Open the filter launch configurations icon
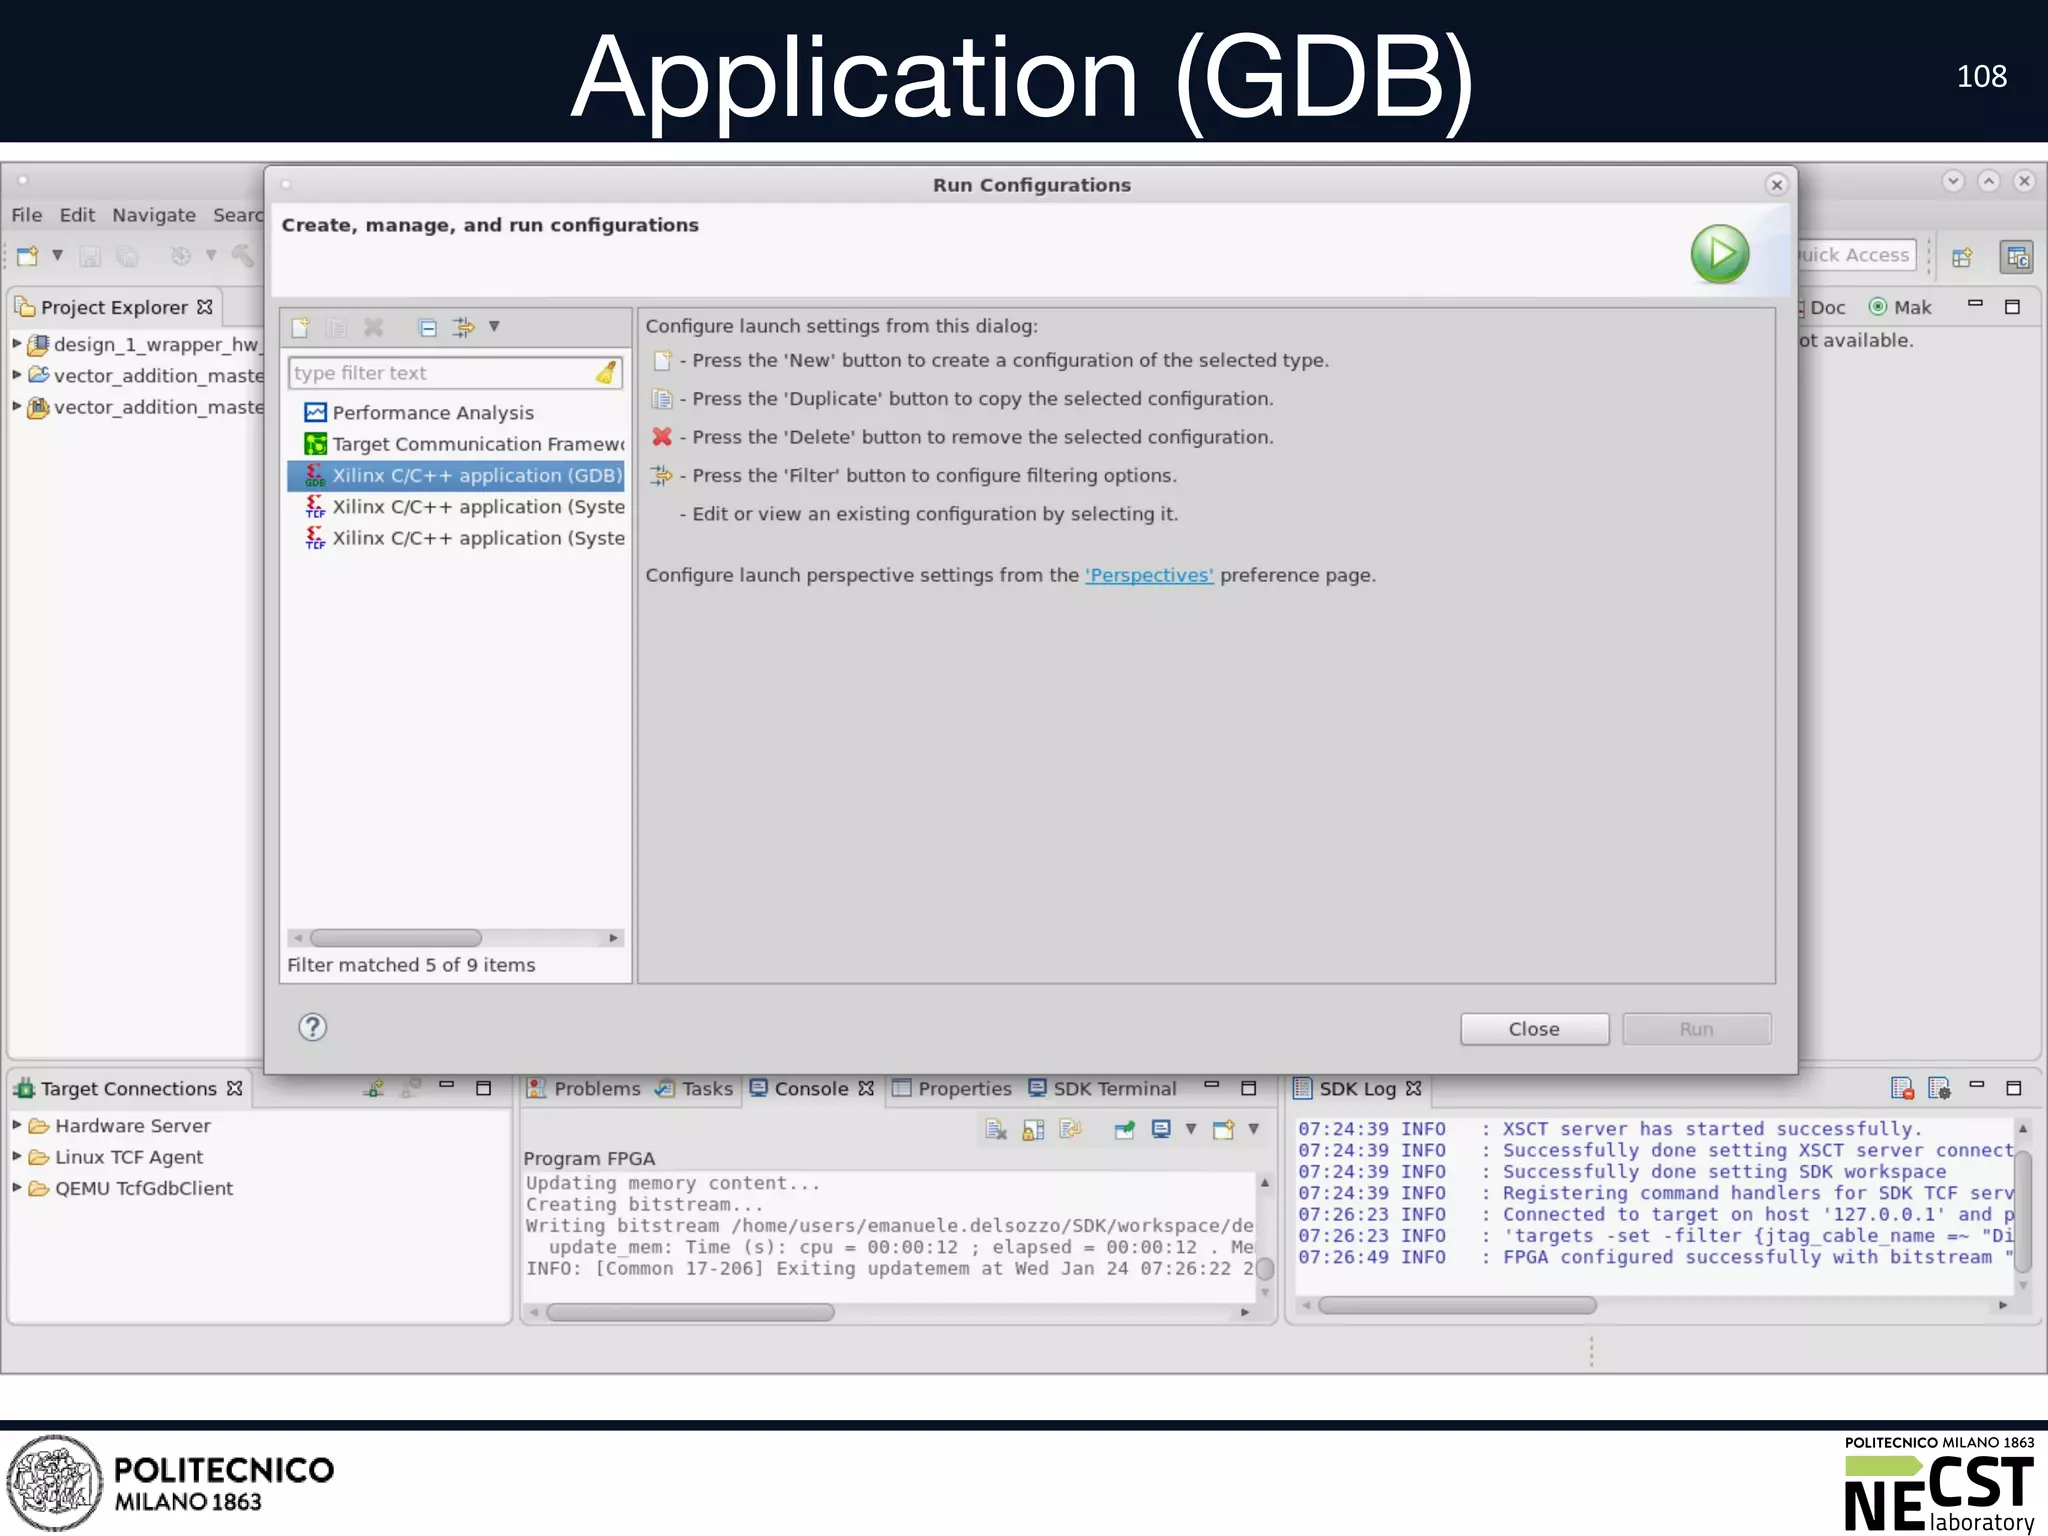This screenshot has width=2048, height=1536. tap(463, 327)
